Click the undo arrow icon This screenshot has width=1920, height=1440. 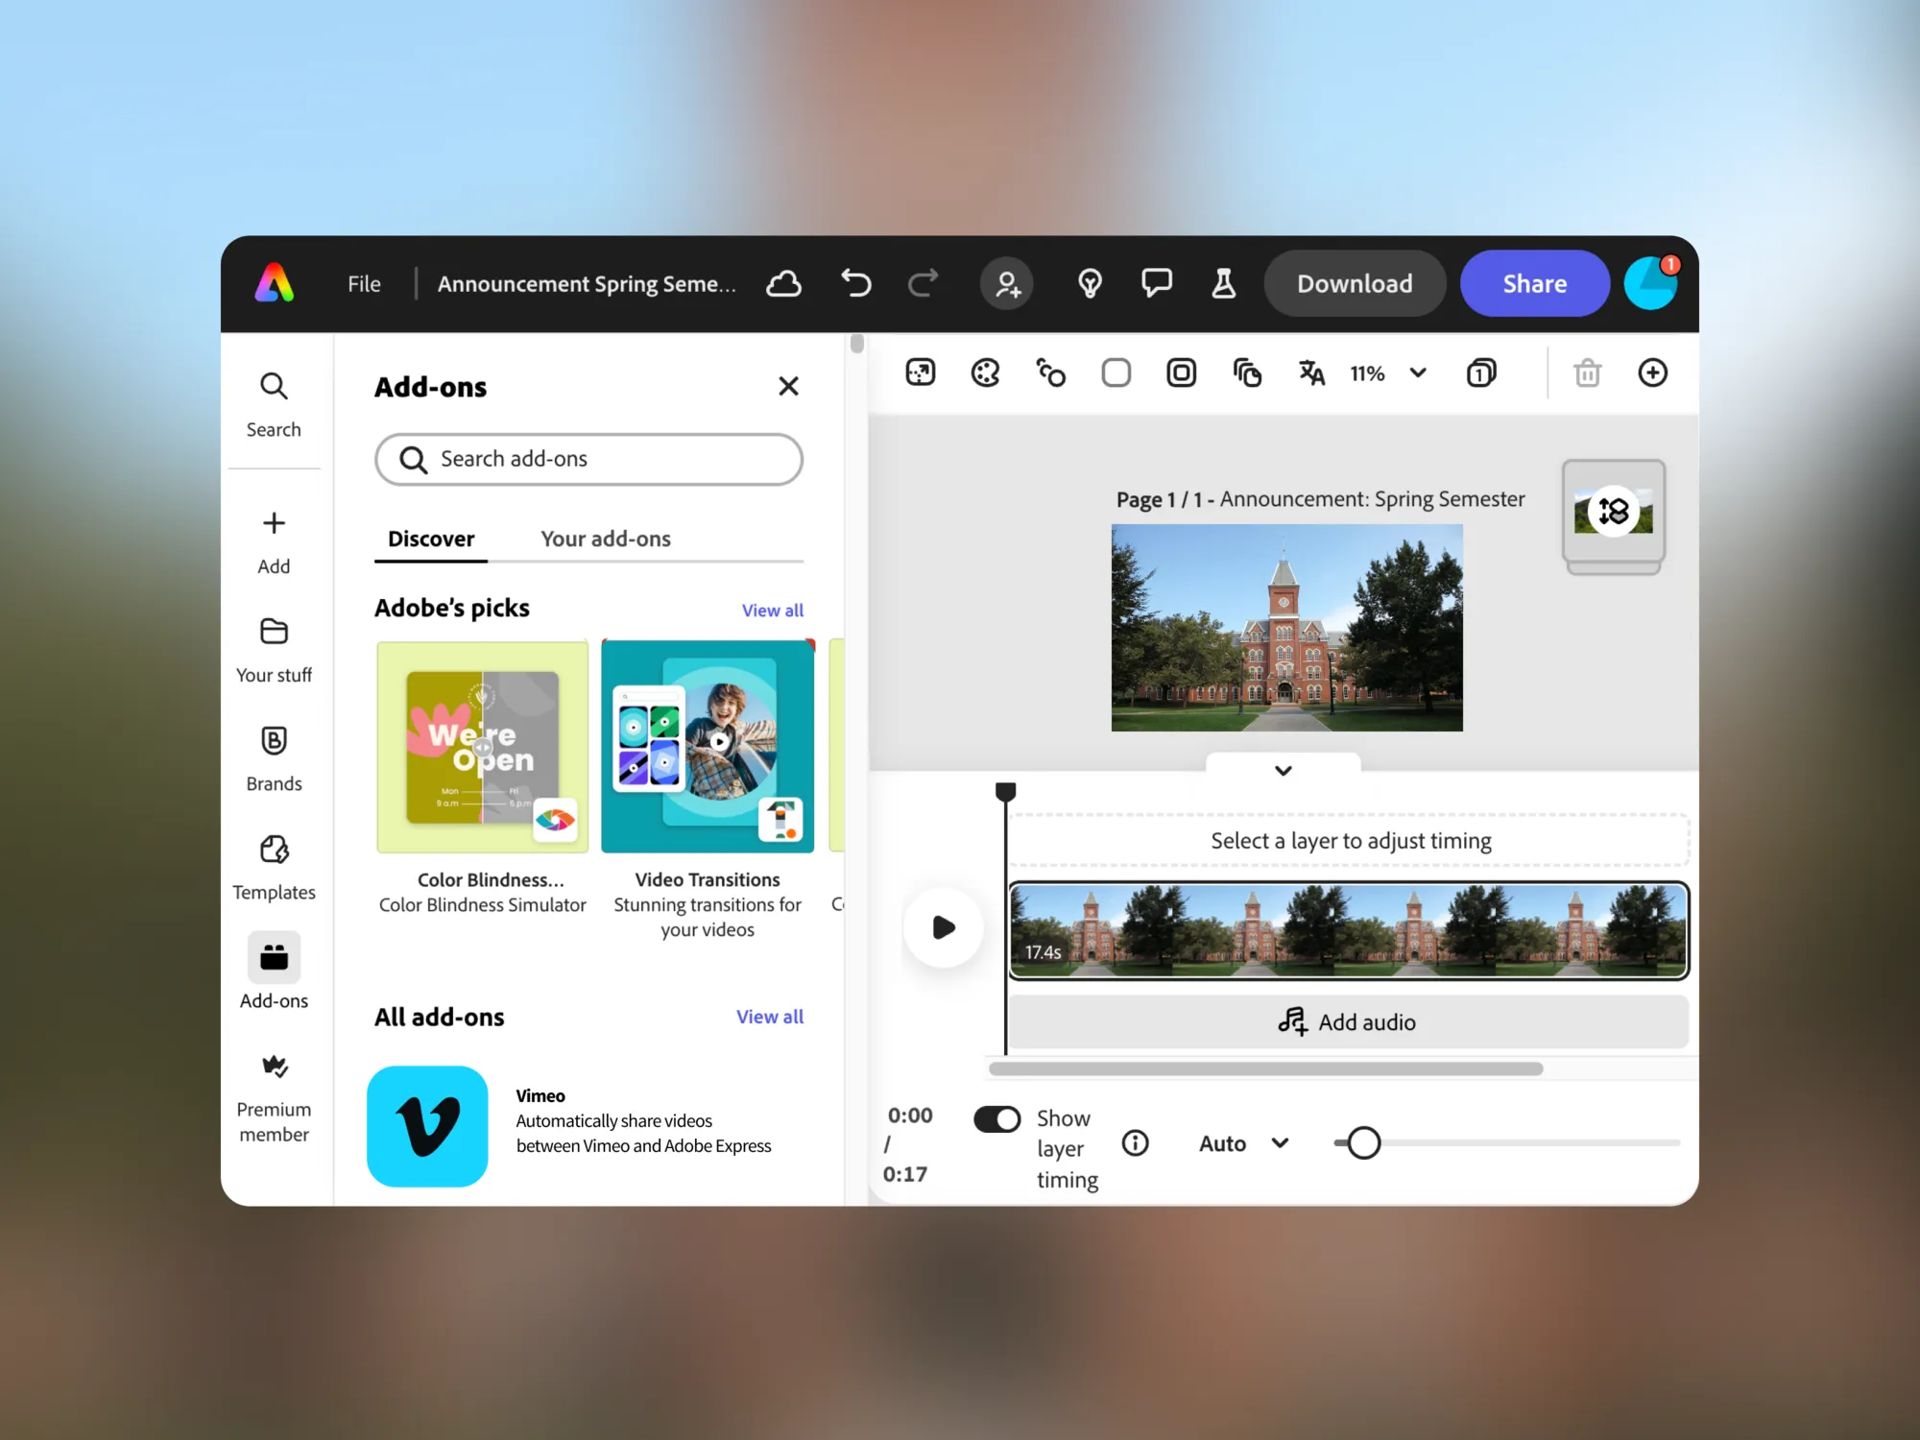[856, 284]
